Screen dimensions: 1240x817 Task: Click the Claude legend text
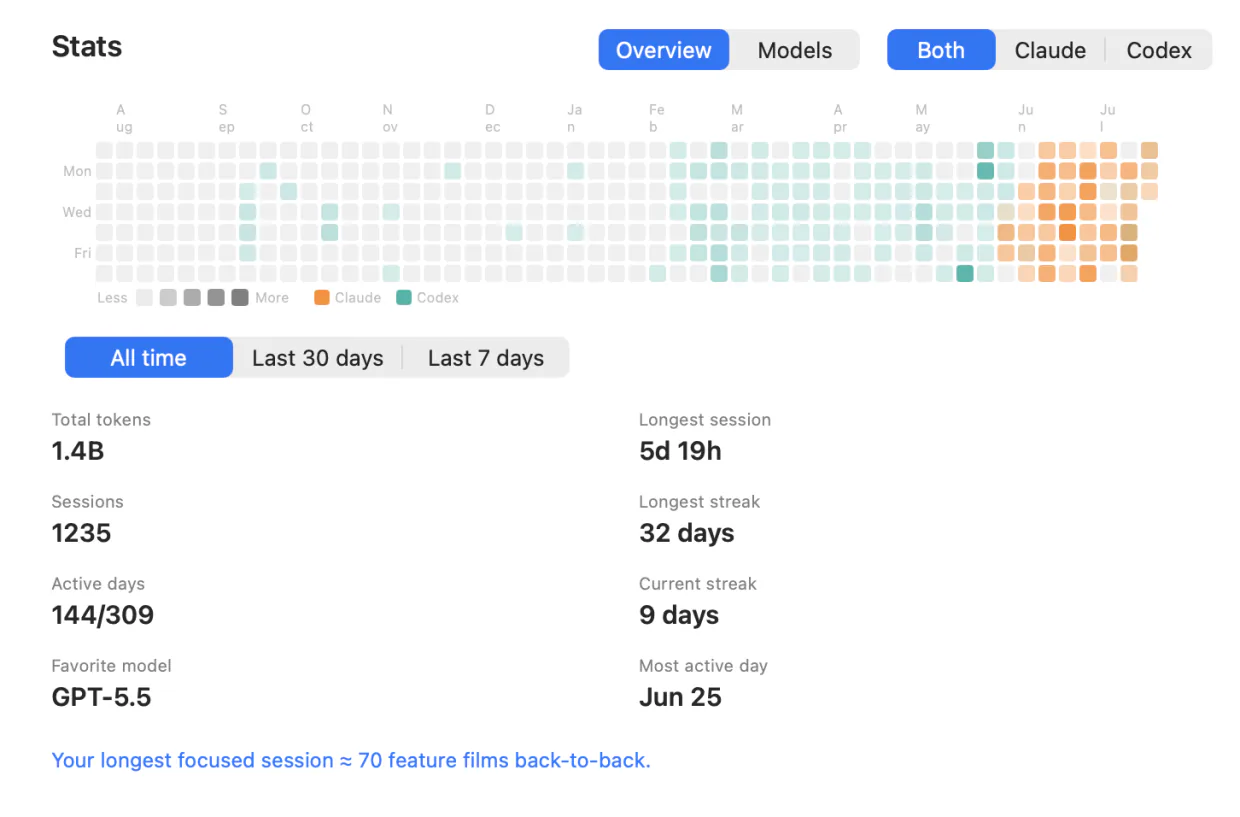tap(358, 298)
